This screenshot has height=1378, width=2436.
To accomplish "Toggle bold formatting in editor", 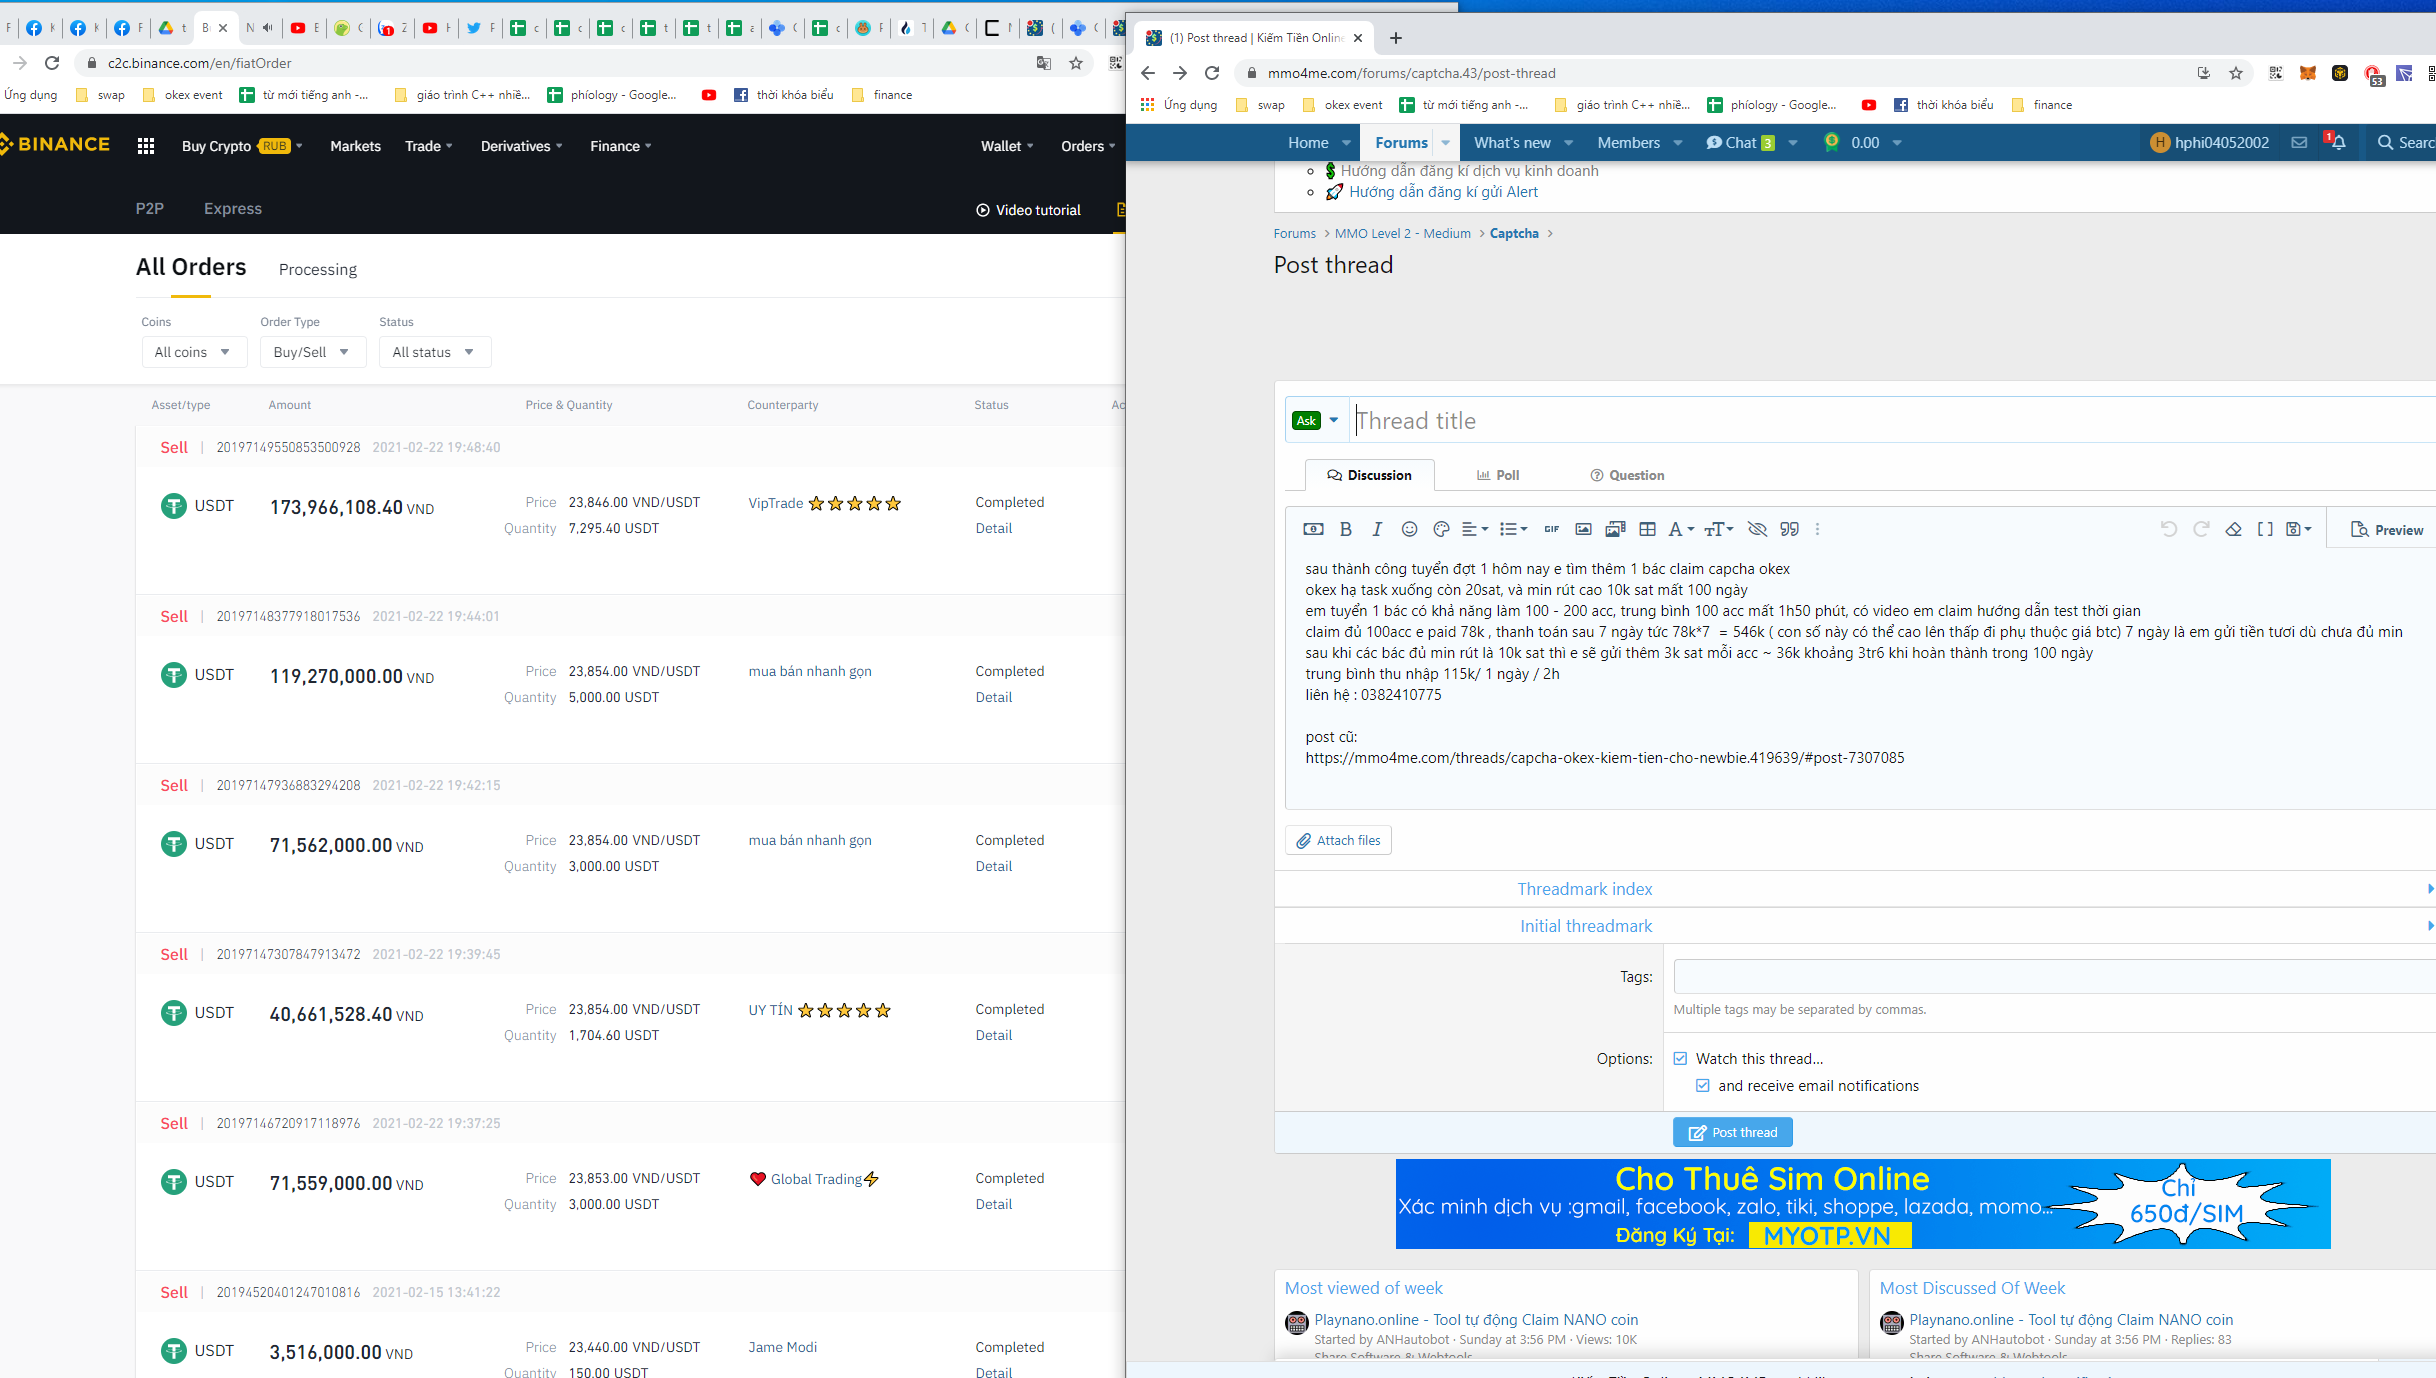I will 1345,529.
